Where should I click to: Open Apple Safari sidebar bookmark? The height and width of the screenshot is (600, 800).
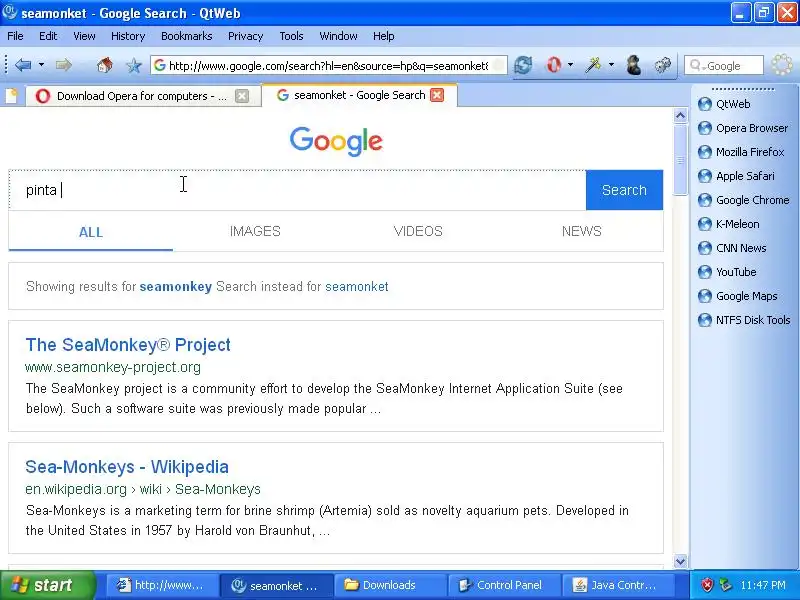tap(736, 176)
